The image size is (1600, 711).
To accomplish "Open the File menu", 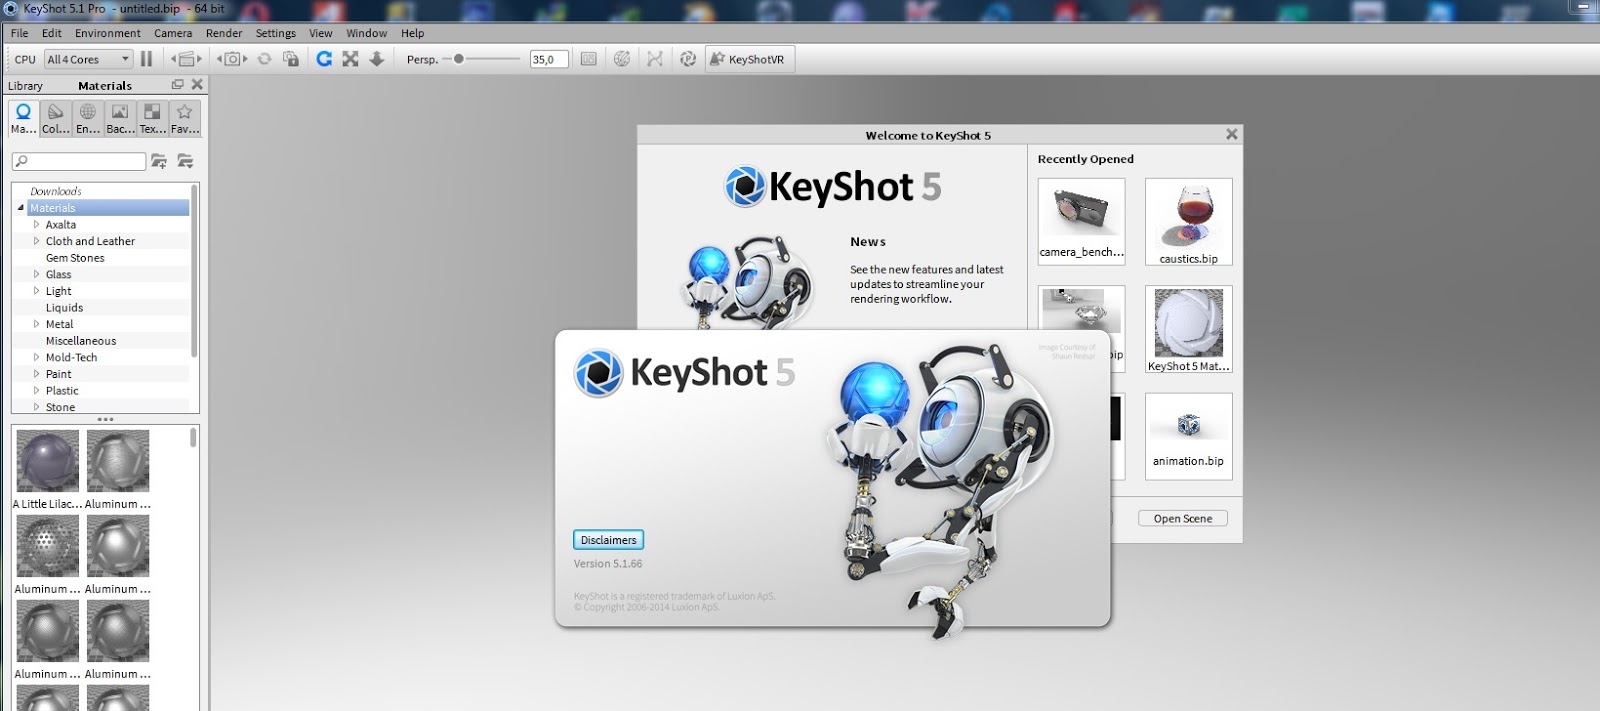I will click(x=20, y=33).
